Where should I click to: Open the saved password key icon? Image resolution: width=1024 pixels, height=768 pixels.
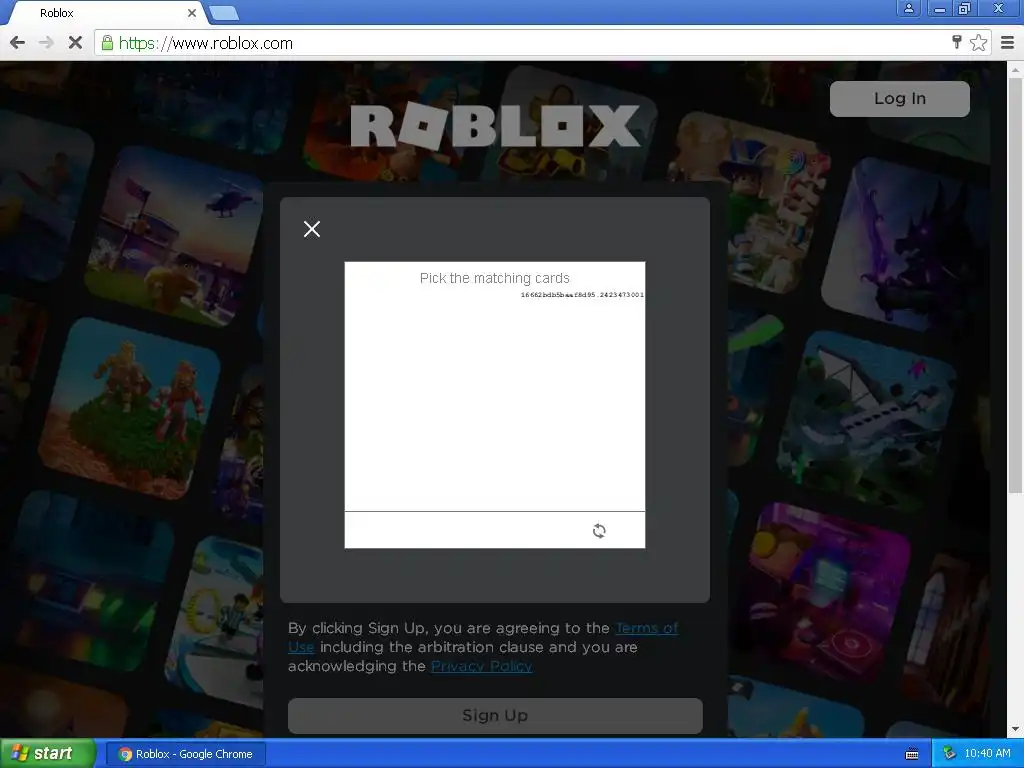click(x=957, y=43)
